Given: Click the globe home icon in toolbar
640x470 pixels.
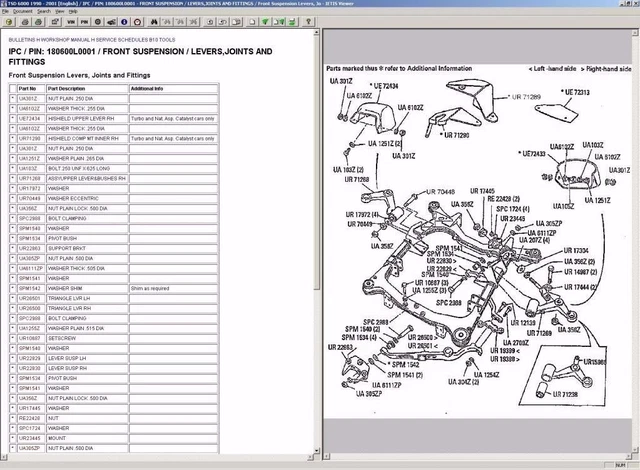Looking at the screenshot, I should tap(9, 22).
